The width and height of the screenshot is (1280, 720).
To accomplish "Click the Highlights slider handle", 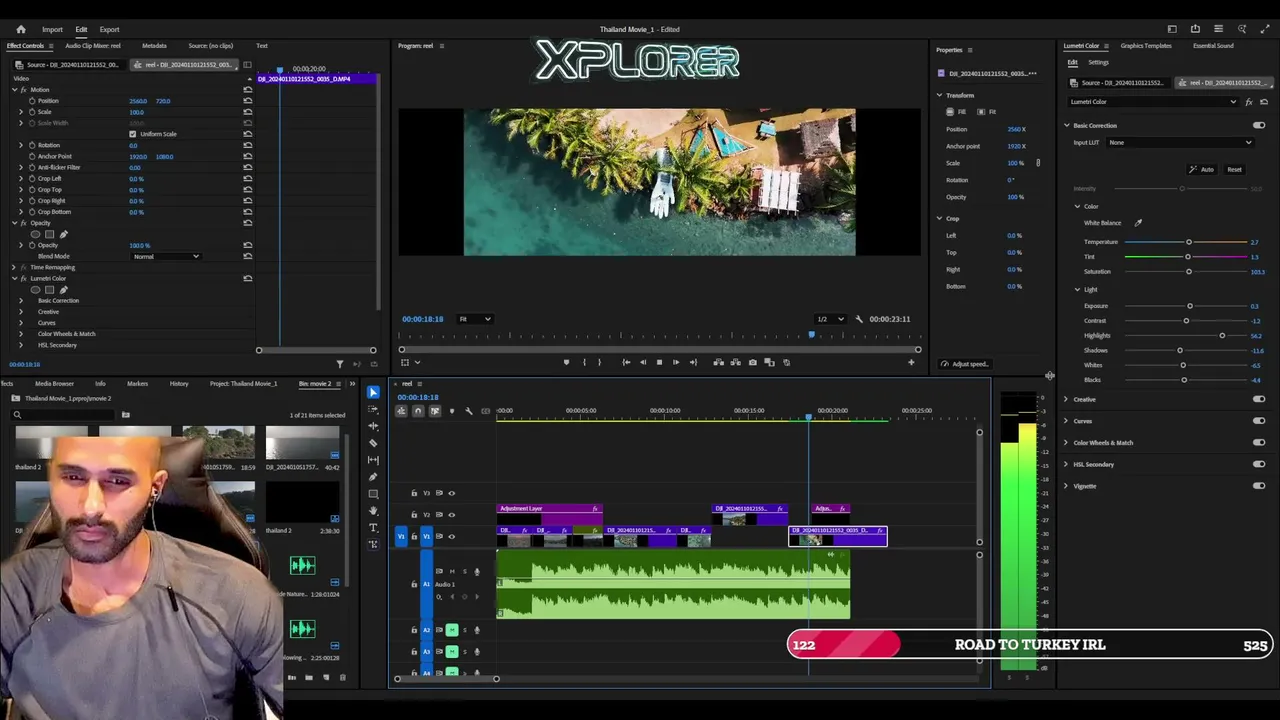I will (1222, 336).
